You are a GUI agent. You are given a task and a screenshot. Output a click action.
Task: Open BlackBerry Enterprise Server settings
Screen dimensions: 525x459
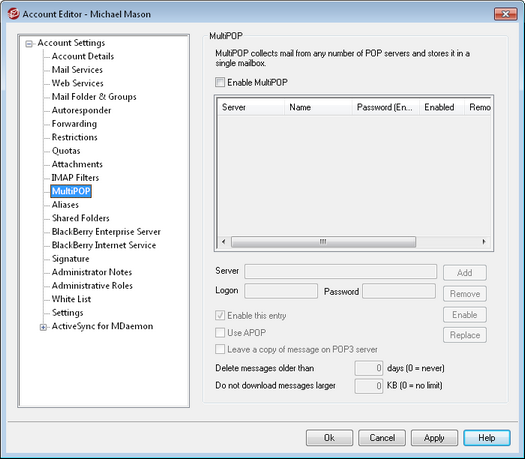[106, 232]
